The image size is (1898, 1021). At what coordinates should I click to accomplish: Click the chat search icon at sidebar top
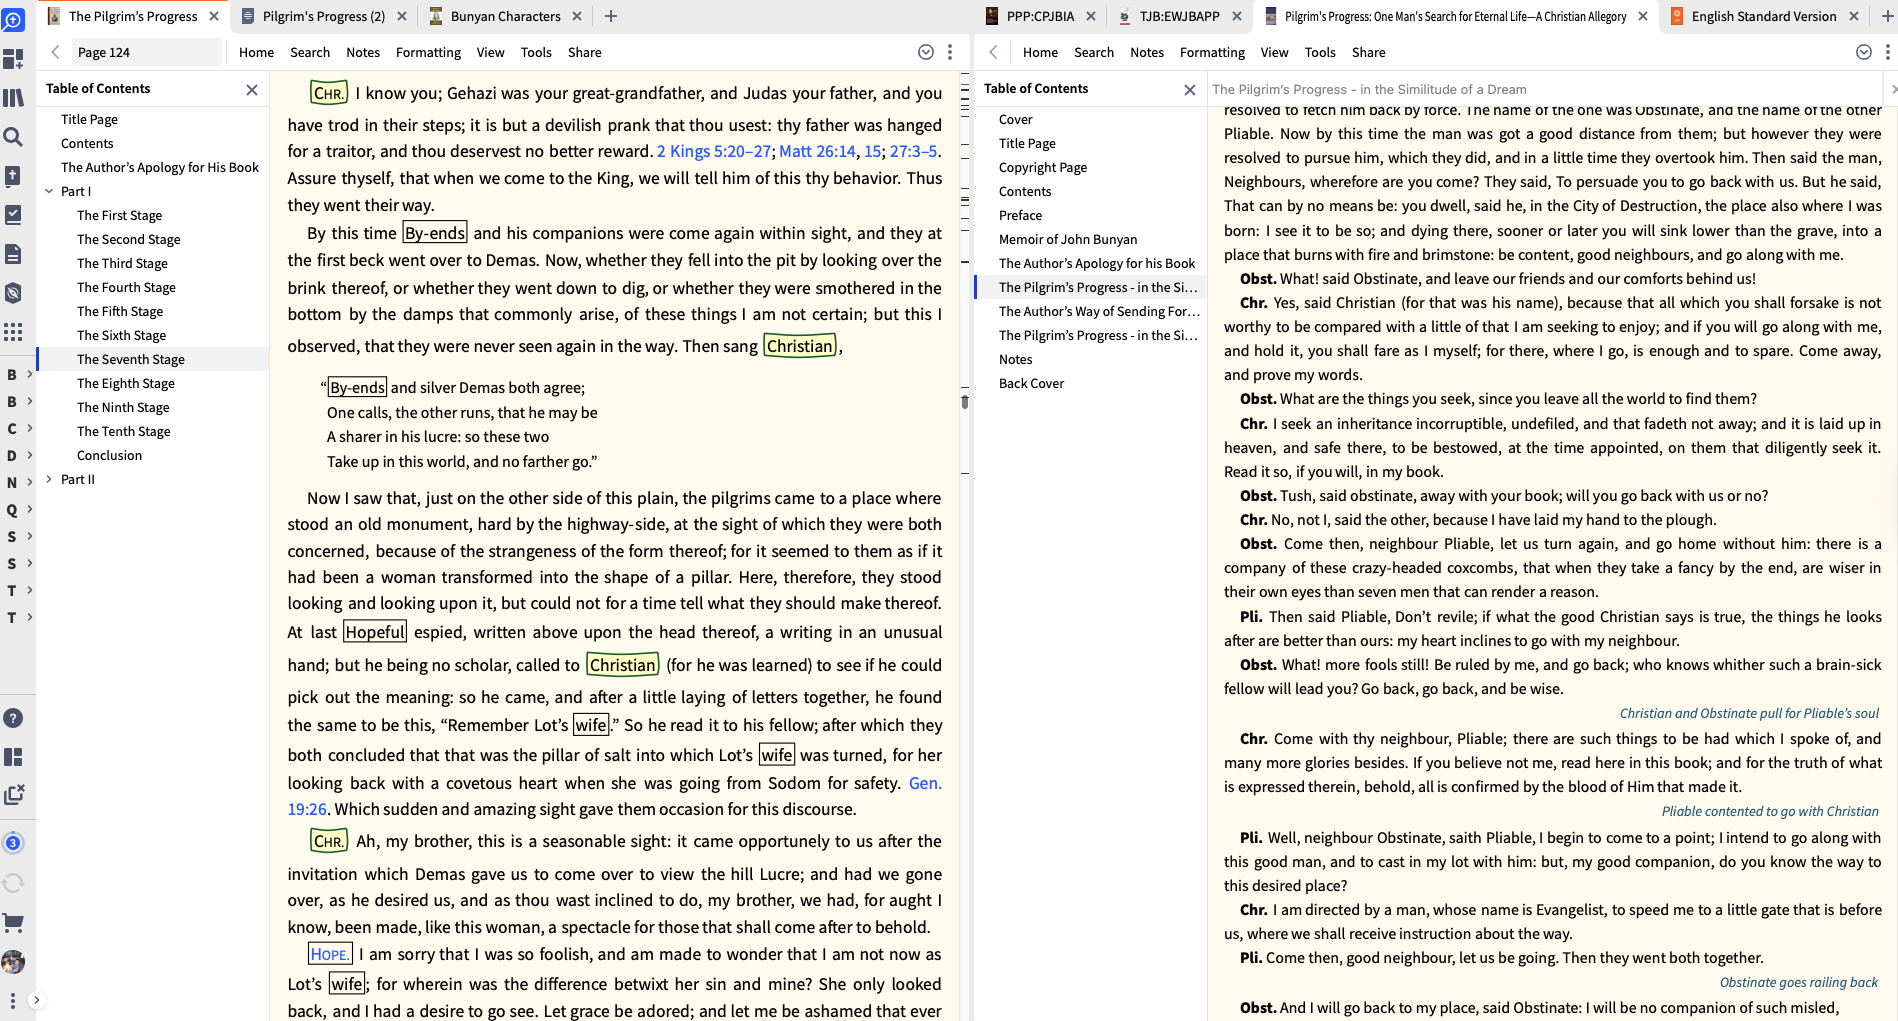pos(13,19)
